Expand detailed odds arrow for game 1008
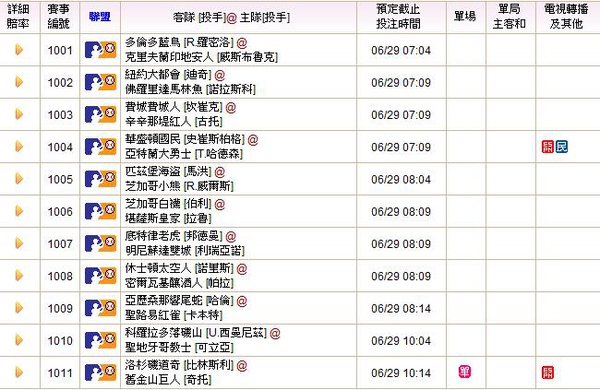This screenshot has height=390, width=600. 19,276
